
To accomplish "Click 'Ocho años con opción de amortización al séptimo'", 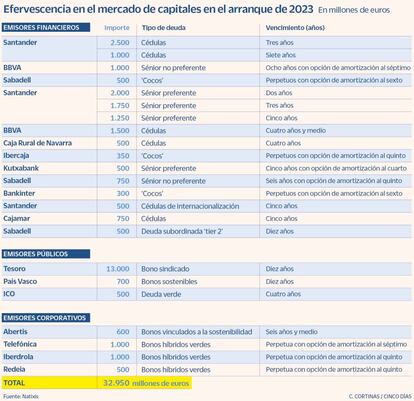I will click(338, 68).
